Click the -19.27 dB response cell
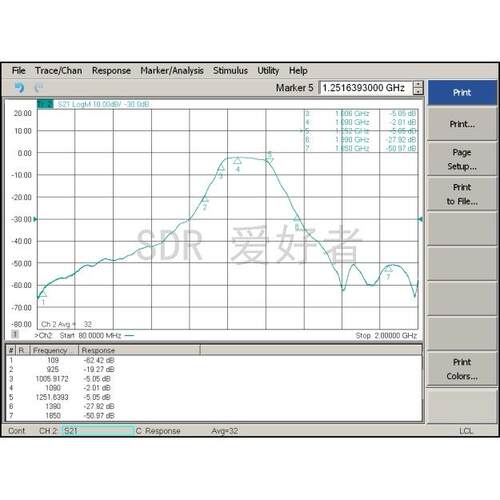 tap(99, 369)
